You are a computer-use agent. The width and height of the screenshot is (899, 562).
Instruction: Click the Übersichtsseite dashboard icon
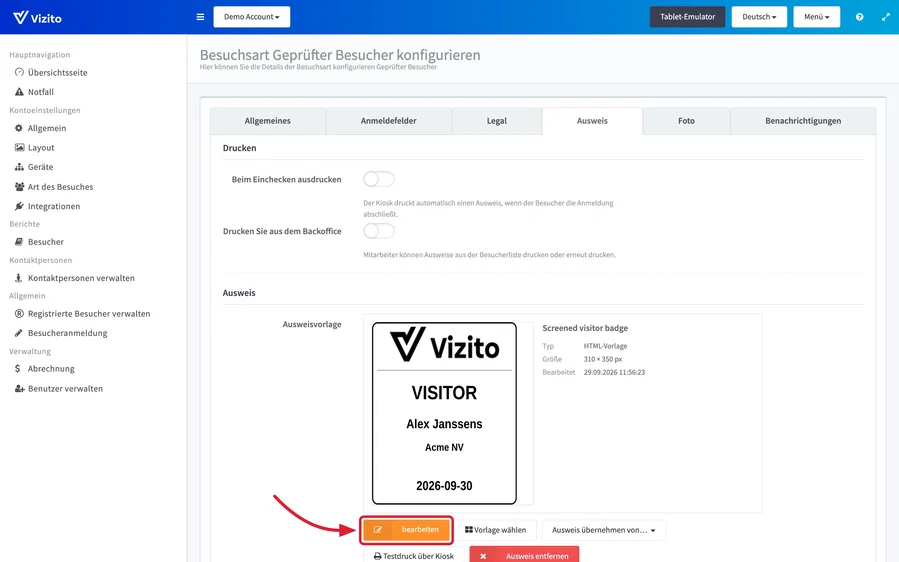(x=19, y=72)
